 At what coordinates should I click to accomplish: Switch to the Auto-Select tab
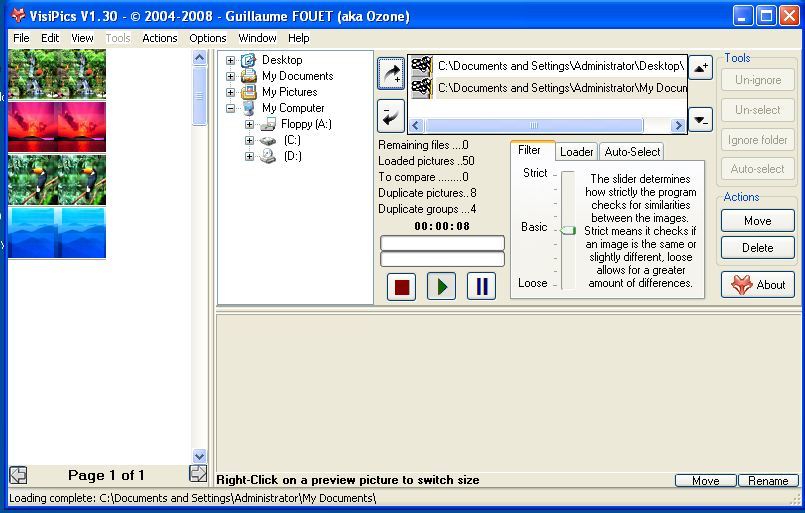(632, 152)
